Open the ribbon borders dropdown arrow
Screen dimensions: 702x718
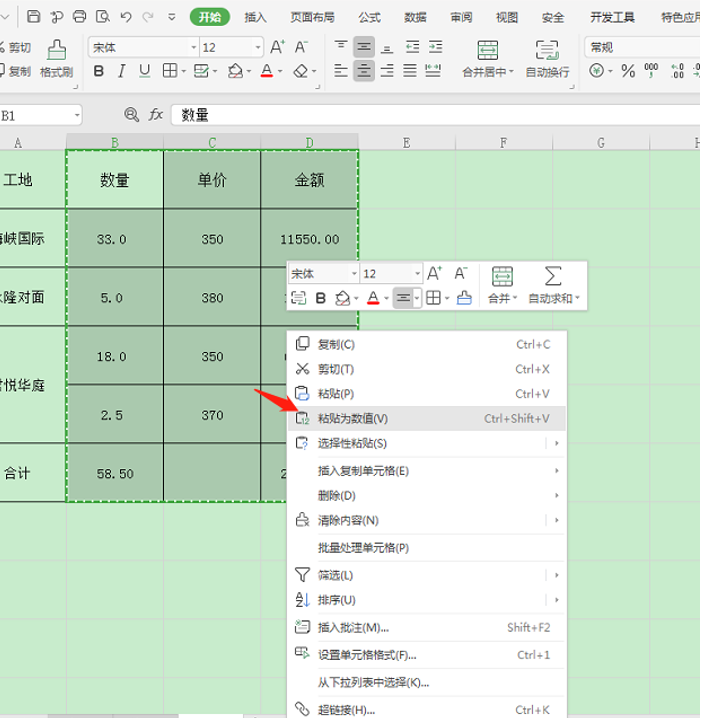click(x=184, y=71)
